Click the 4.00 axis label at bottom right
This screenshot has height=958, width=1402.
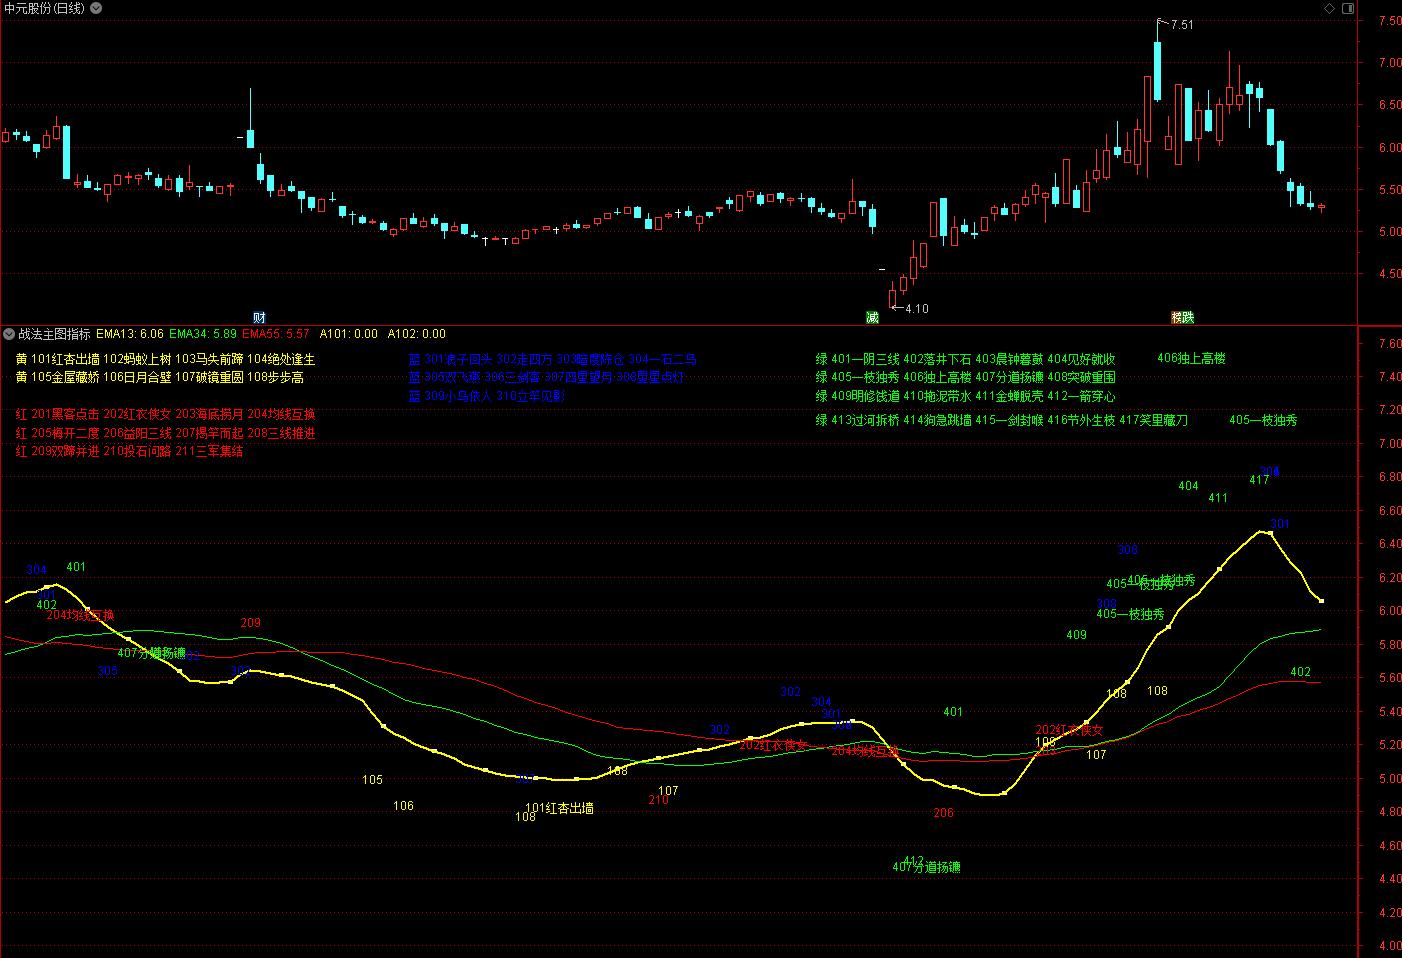click(1389, 946)
